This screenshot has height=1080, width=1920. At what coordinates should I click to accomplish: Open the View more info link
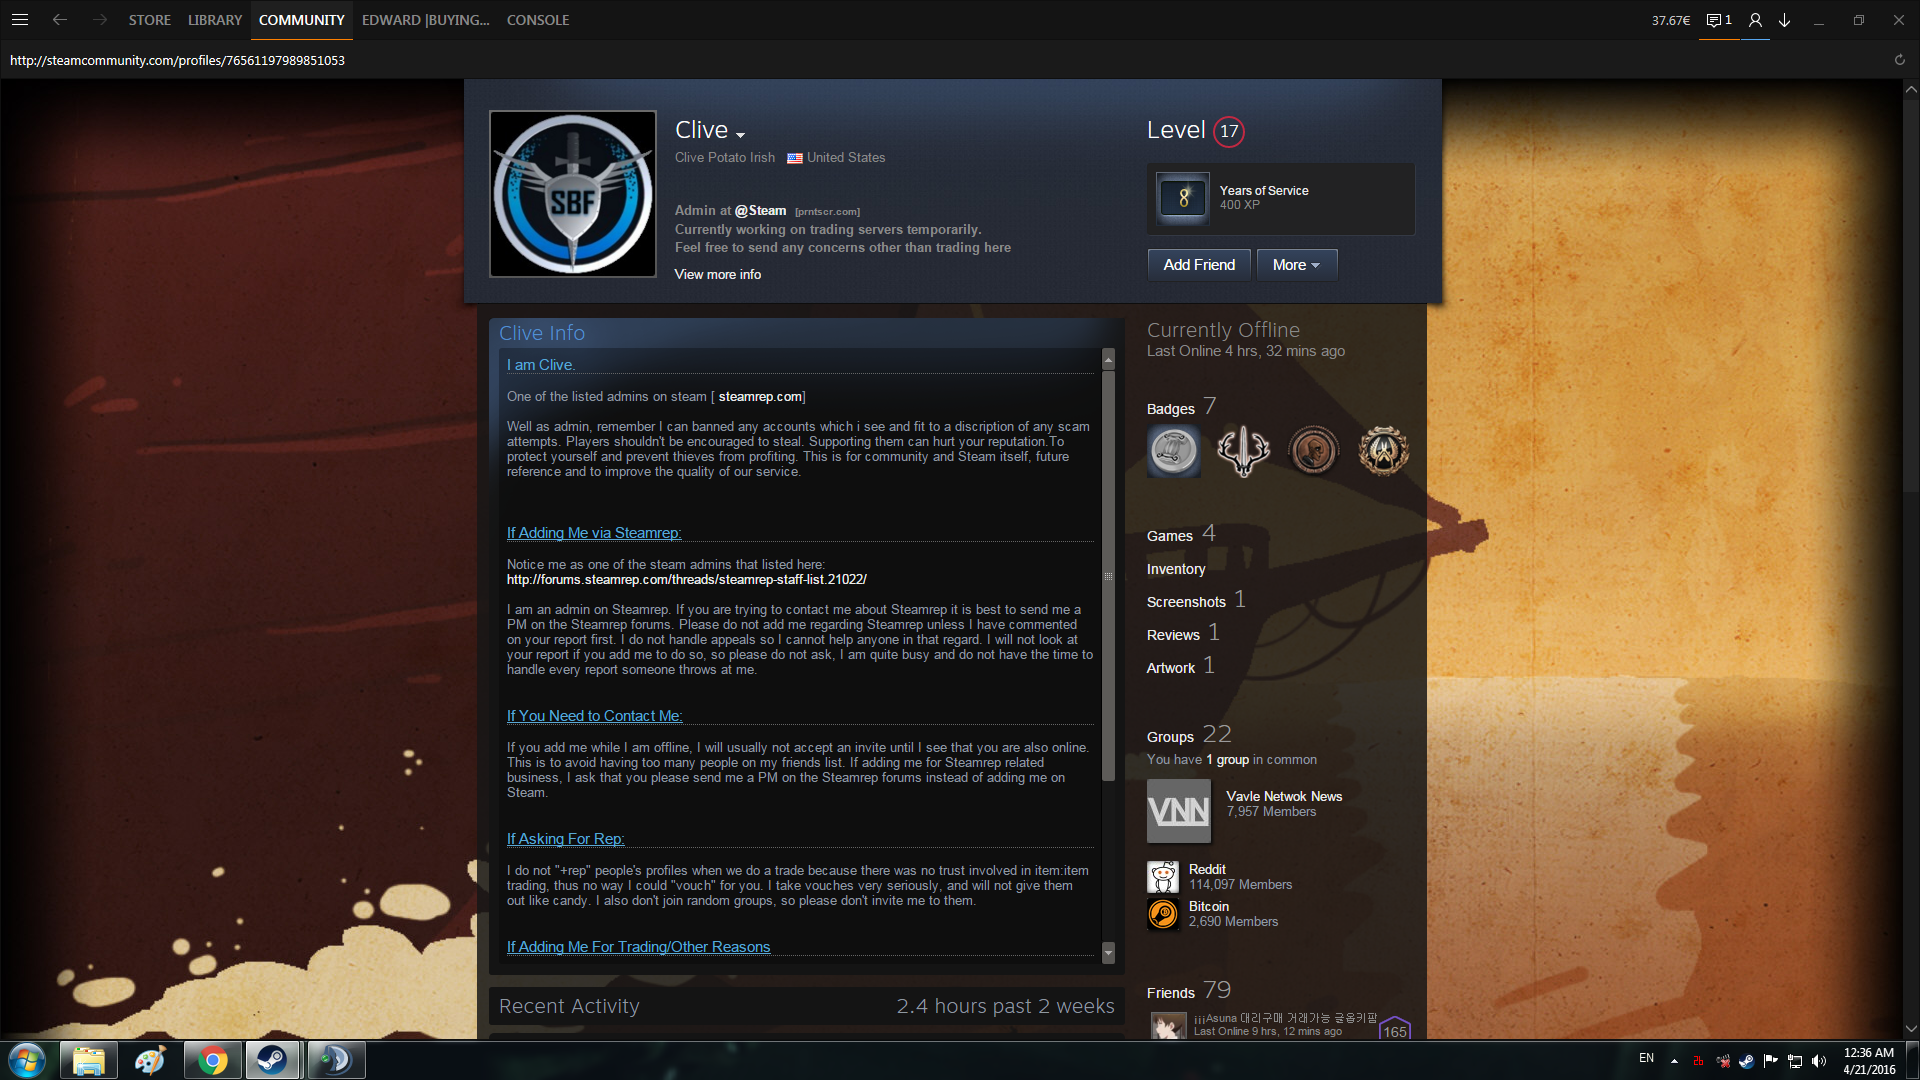point(717,274)
